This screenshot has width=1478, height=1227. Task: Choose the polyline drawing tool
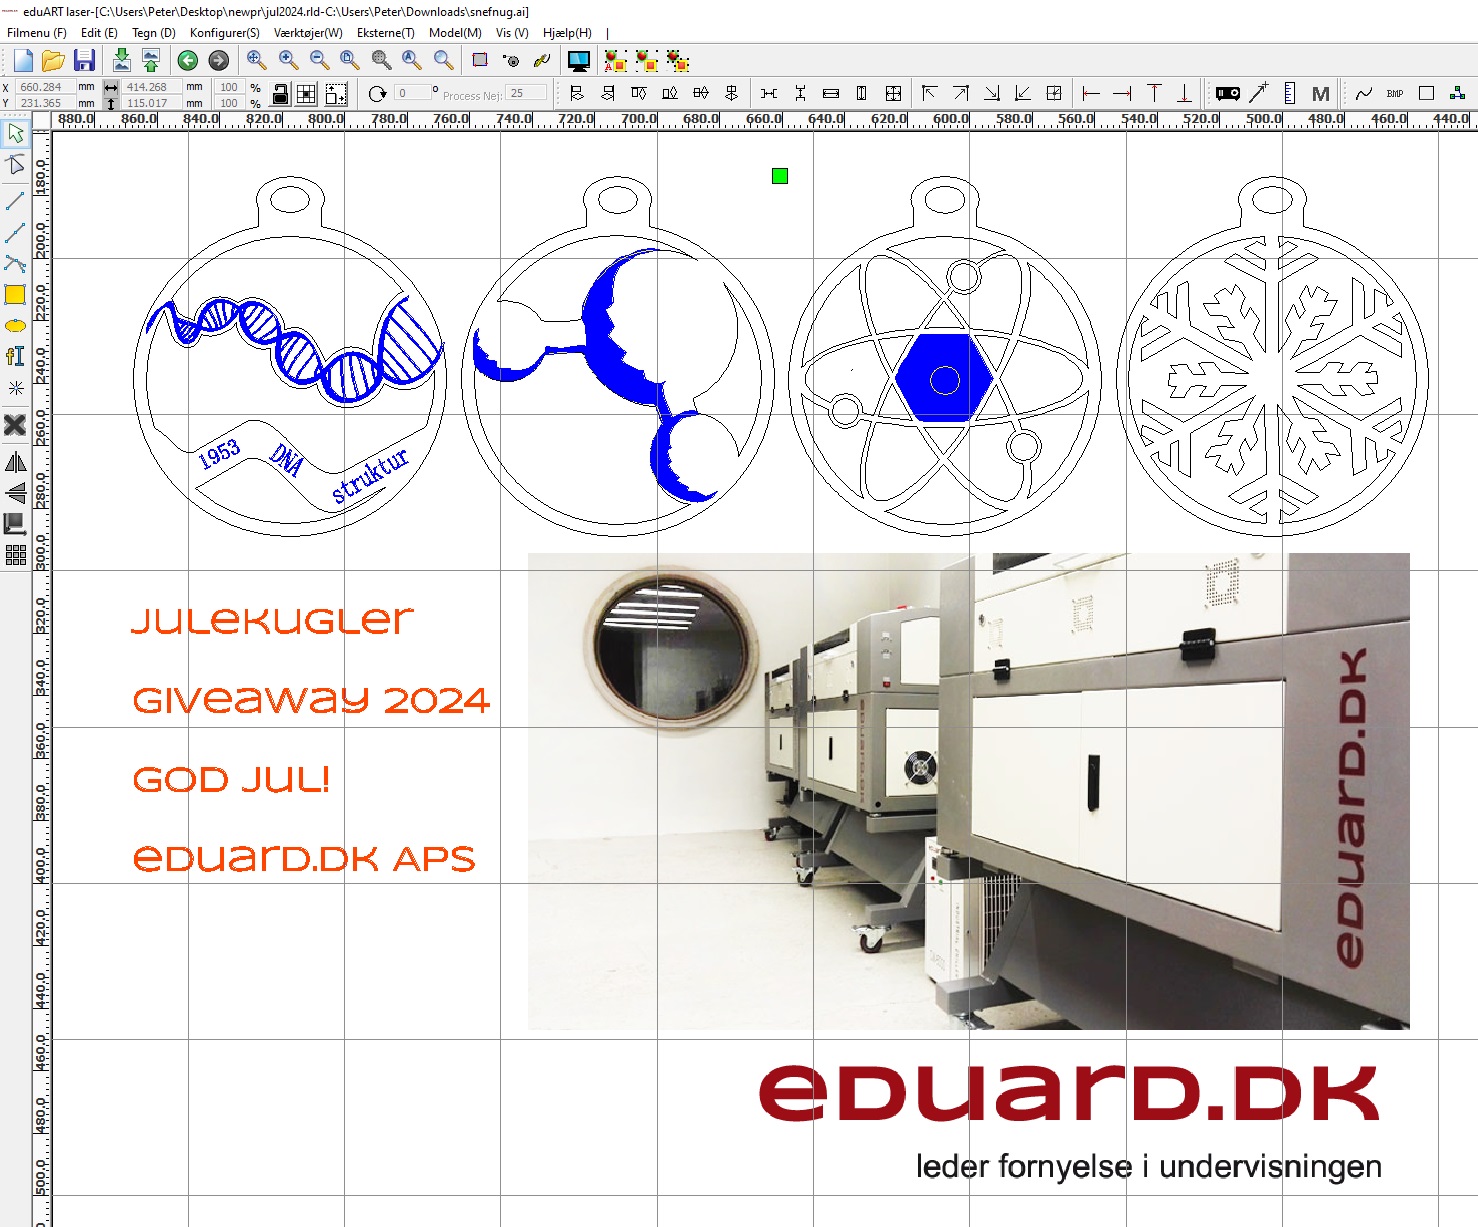click(15, 233)
